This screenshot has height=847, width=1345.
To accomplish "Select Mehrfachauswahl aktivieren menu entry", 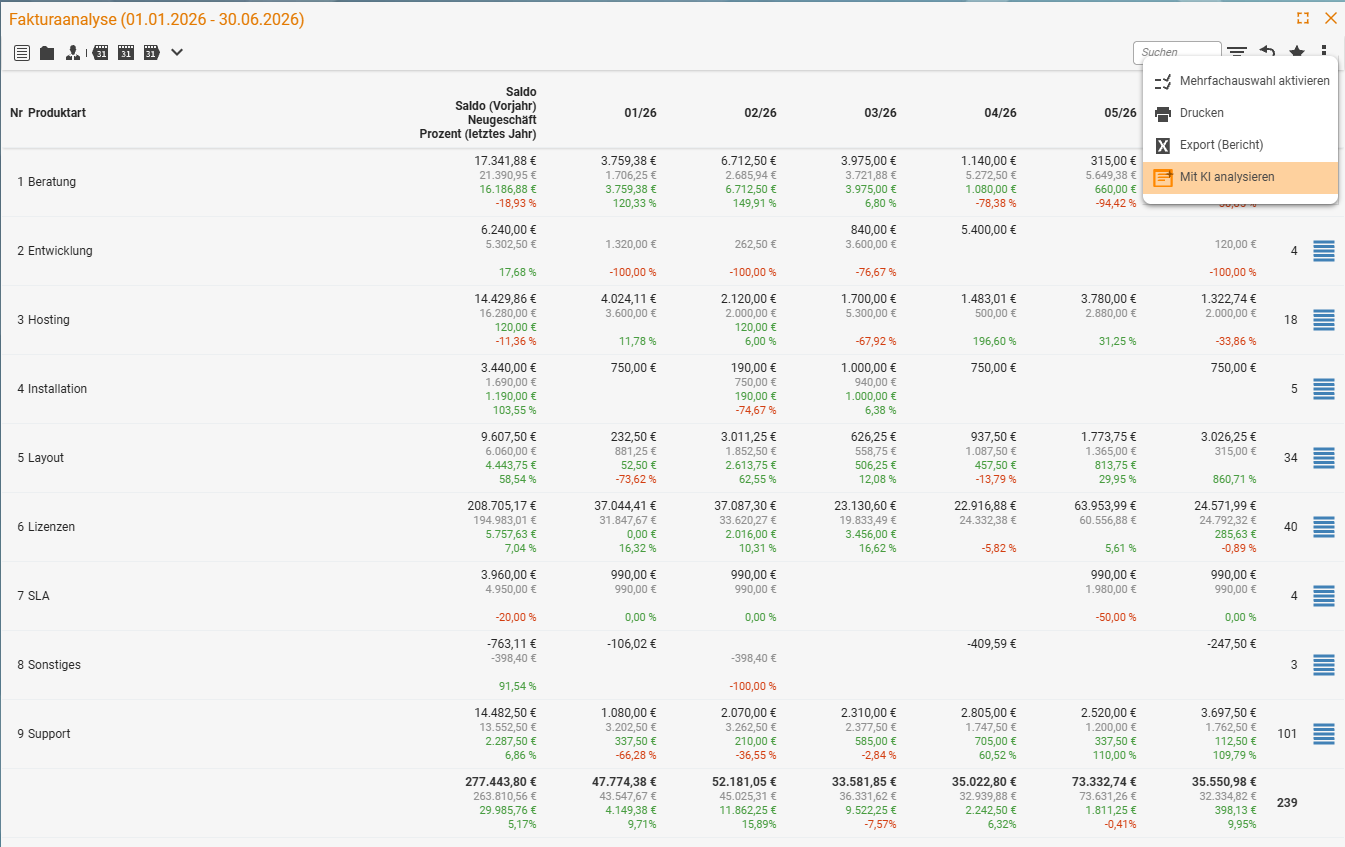I will pos(1240,81).
